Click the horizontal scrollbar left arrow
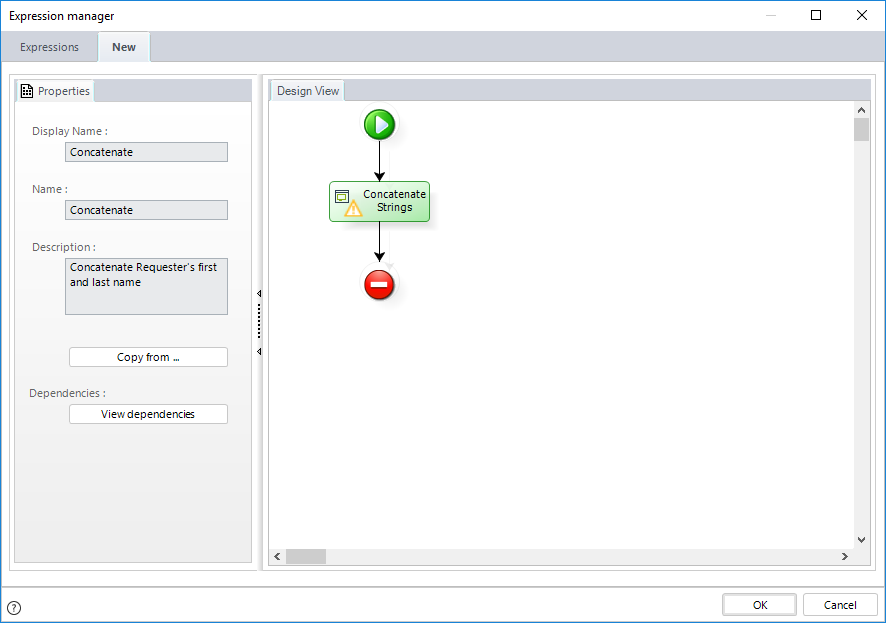 point(277,556)
